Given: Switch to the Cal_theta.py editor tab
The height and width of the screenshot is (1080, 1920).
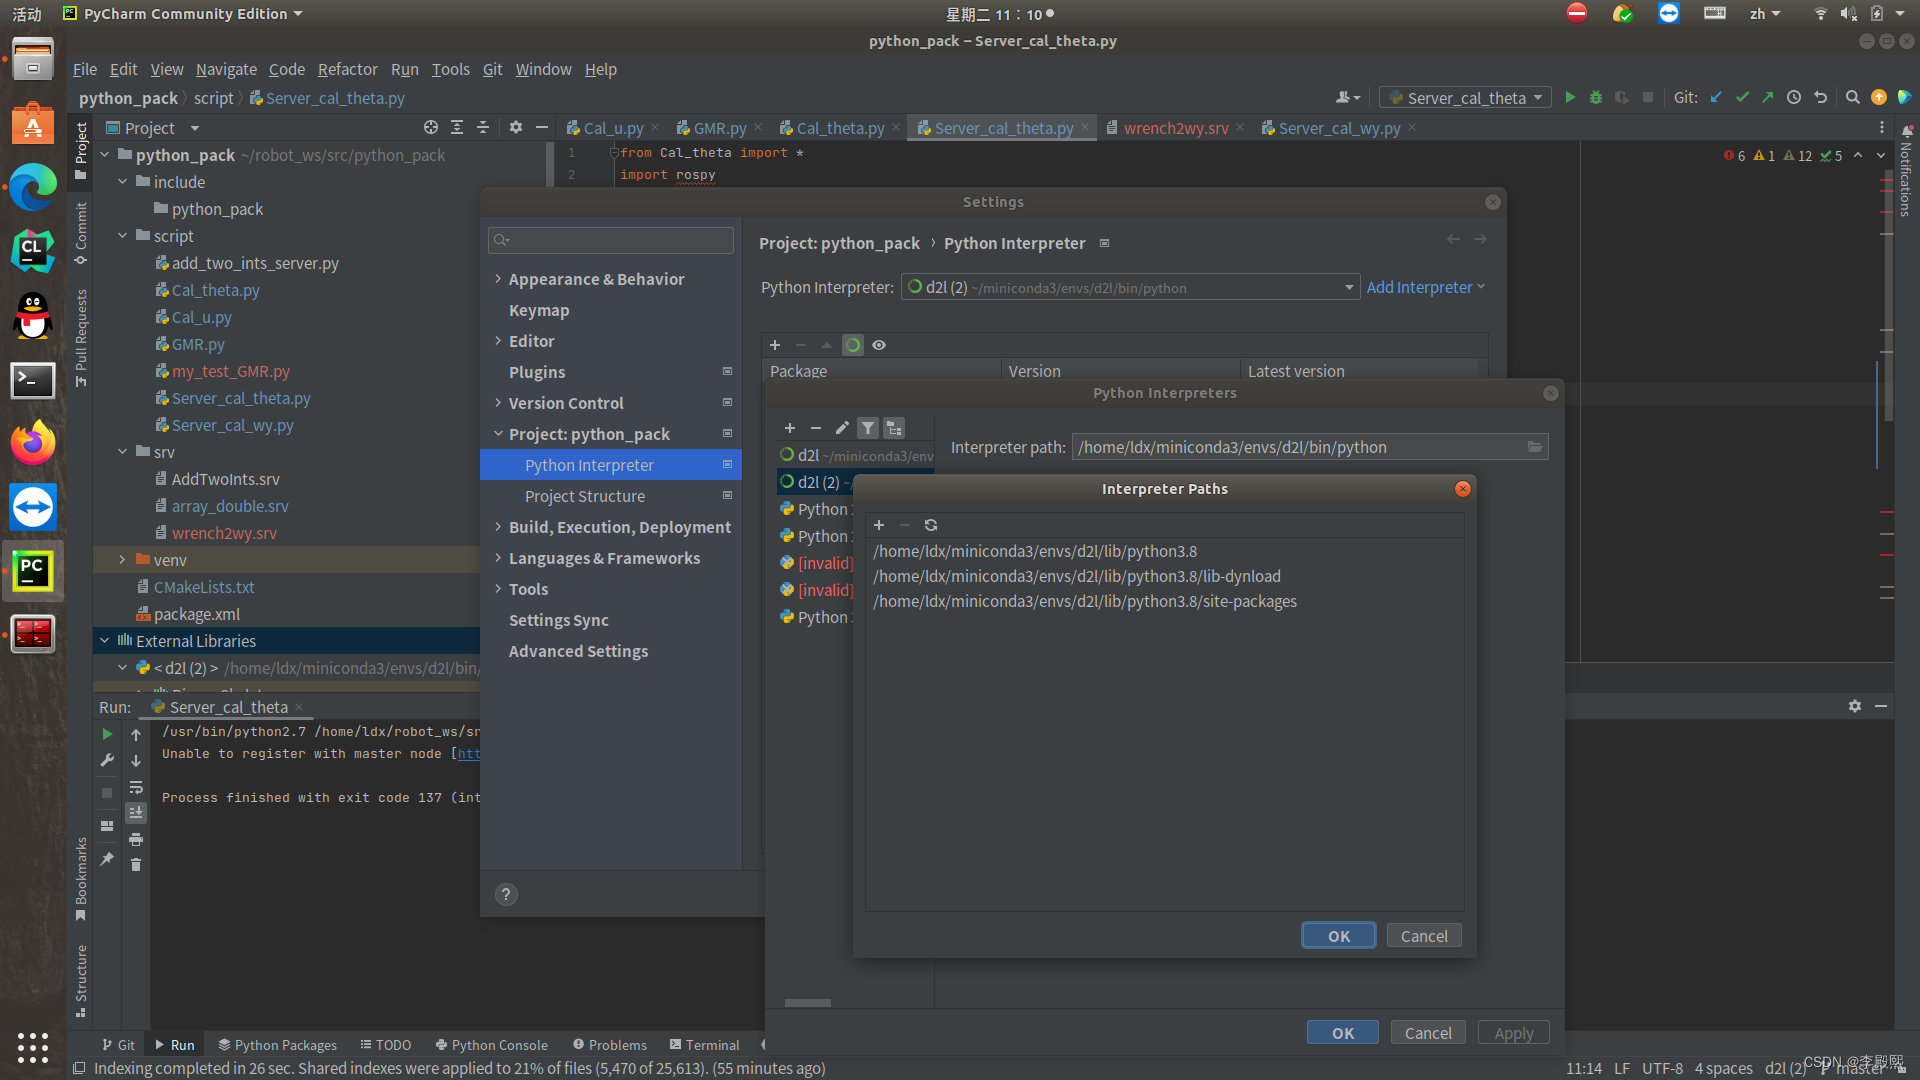Looking at the screenshot, I should (839, 128).
